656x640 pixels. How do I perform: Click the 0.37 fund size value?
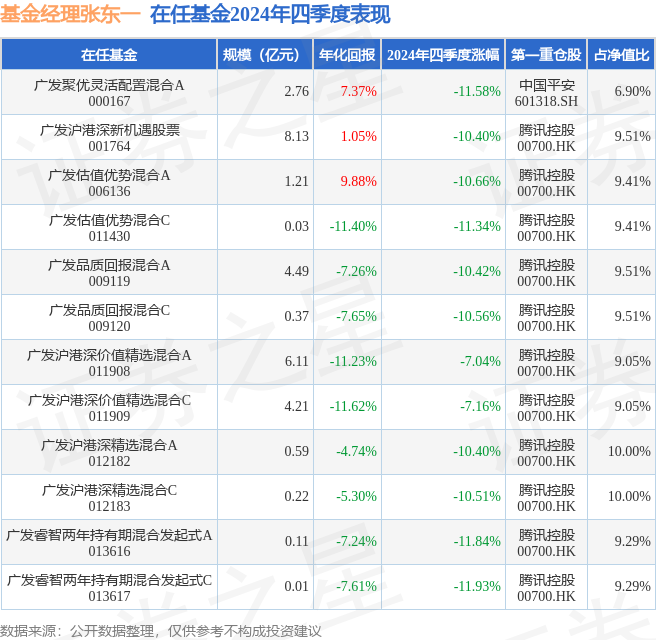(297, 316)
